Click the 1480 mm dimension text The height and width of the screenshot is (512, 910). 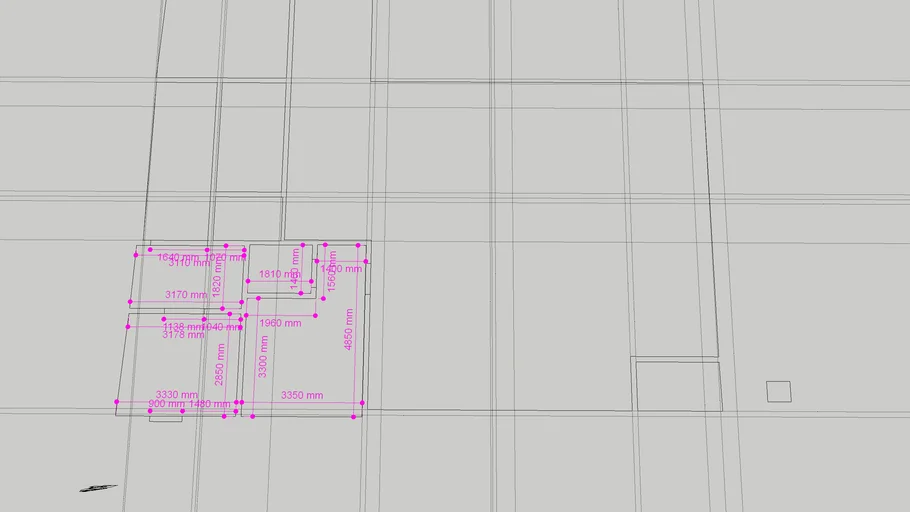pyautogui.click(x=209, y=404)
